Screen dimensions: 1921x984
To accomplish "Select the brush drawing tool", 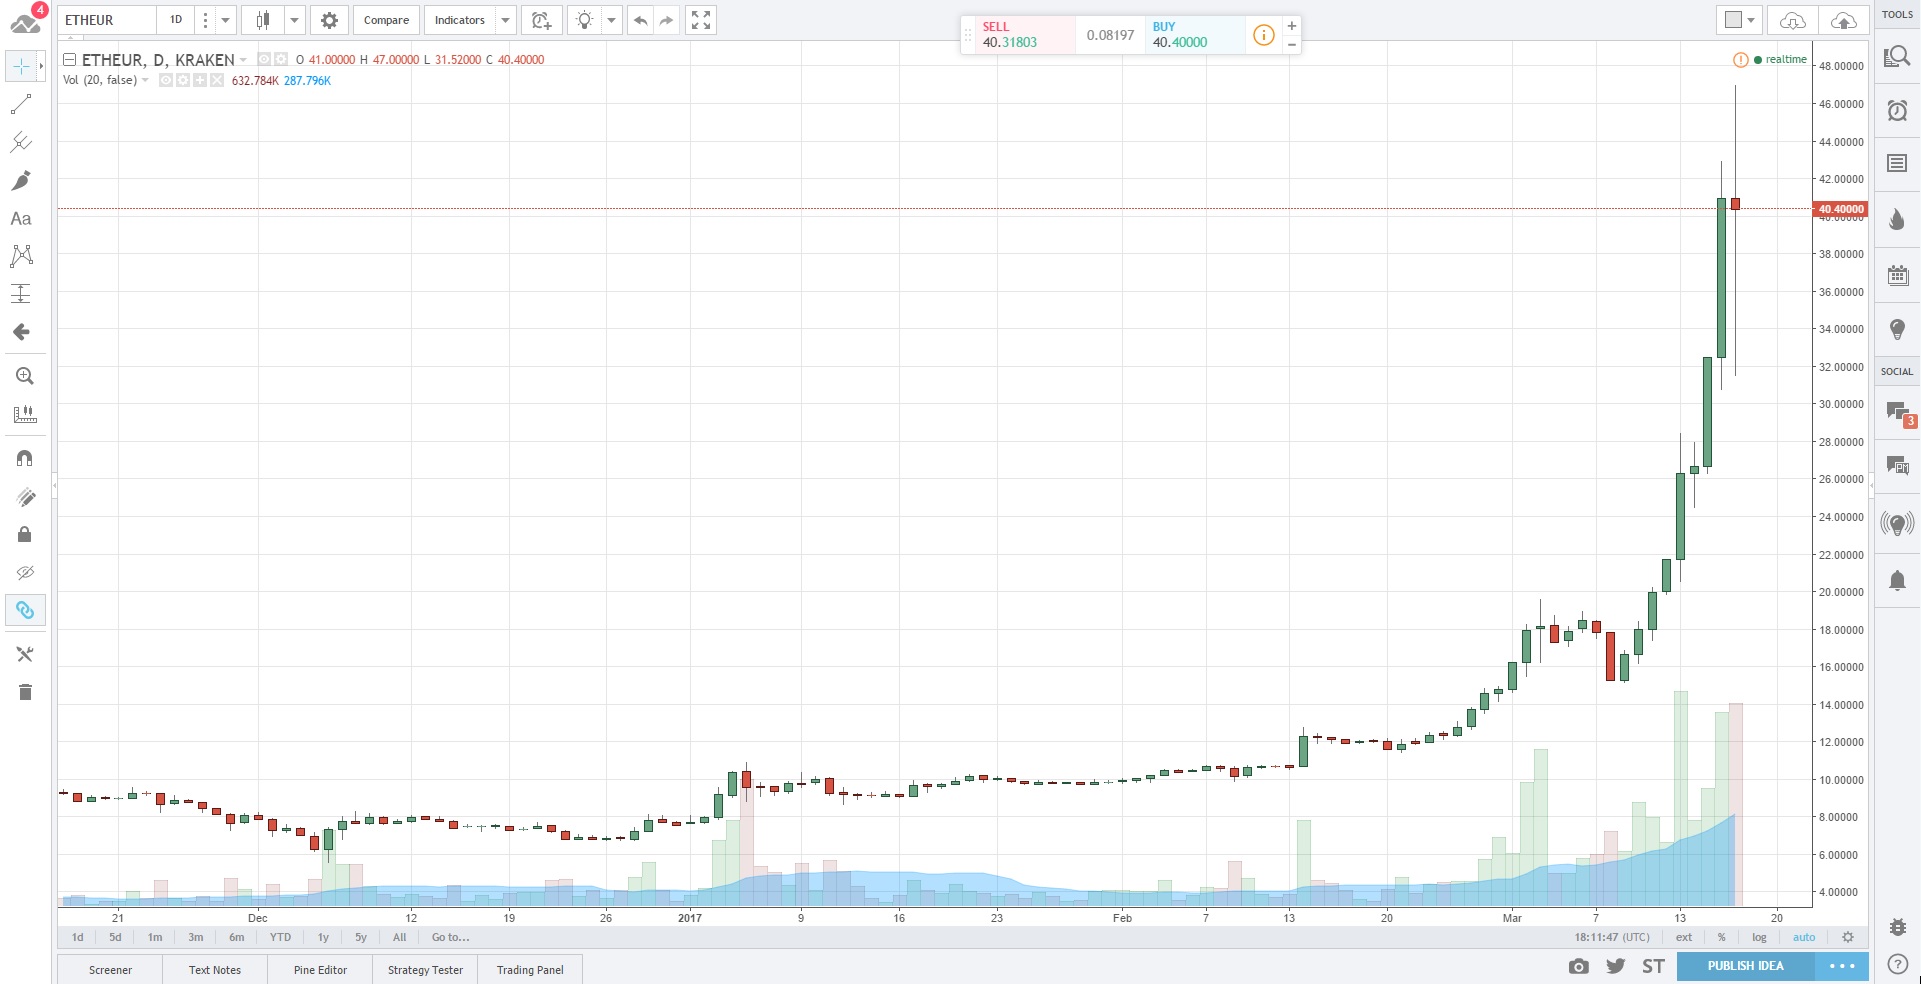I will click(21, 180).
